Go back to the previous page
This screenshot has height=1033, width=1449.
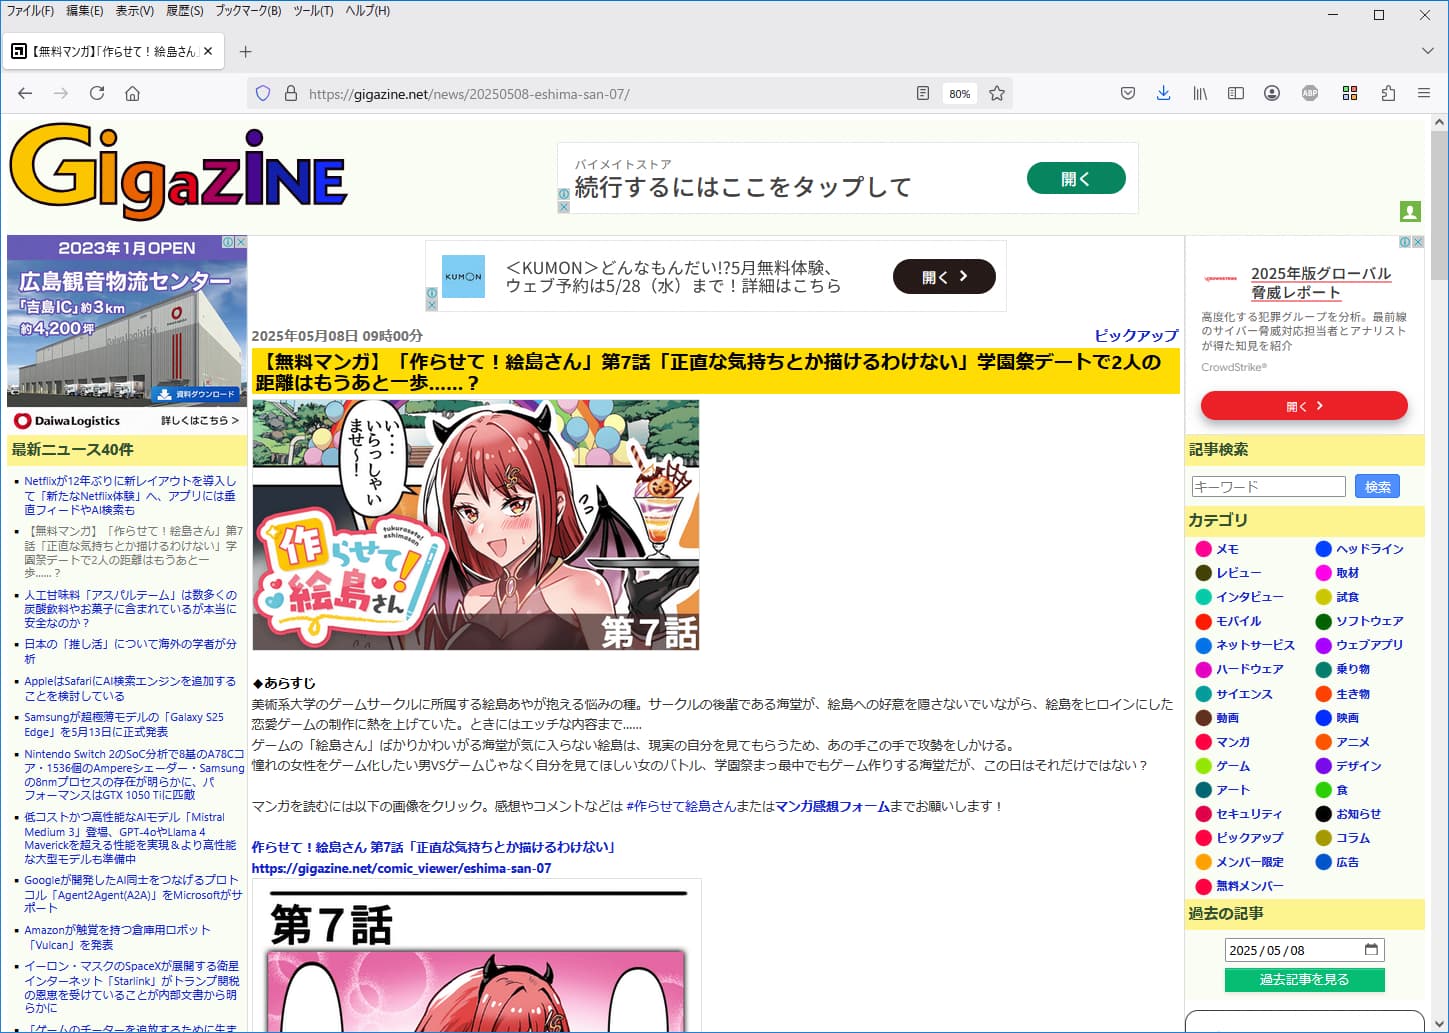click(25, 93)
